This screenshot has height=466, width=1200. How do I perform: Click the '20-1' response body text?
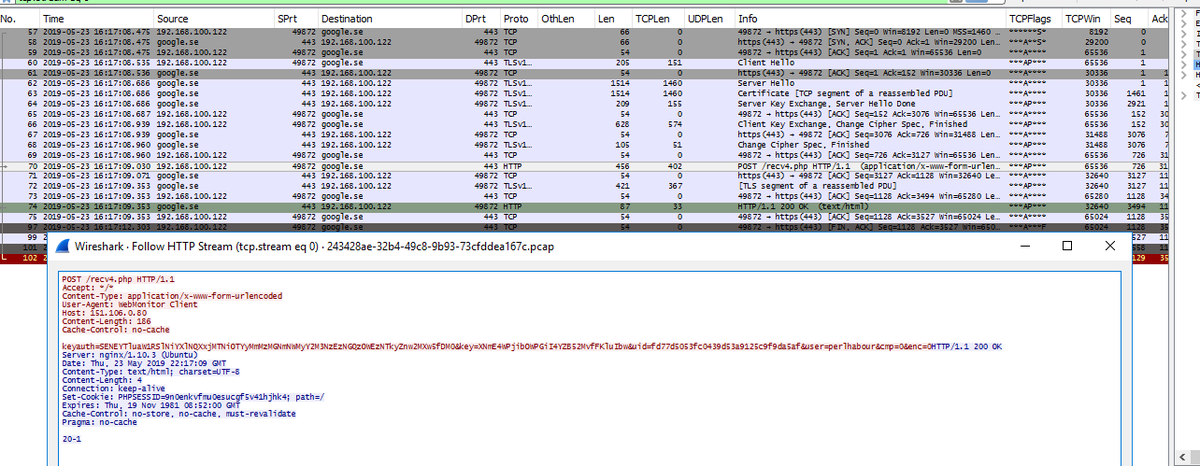coord(71,438)
